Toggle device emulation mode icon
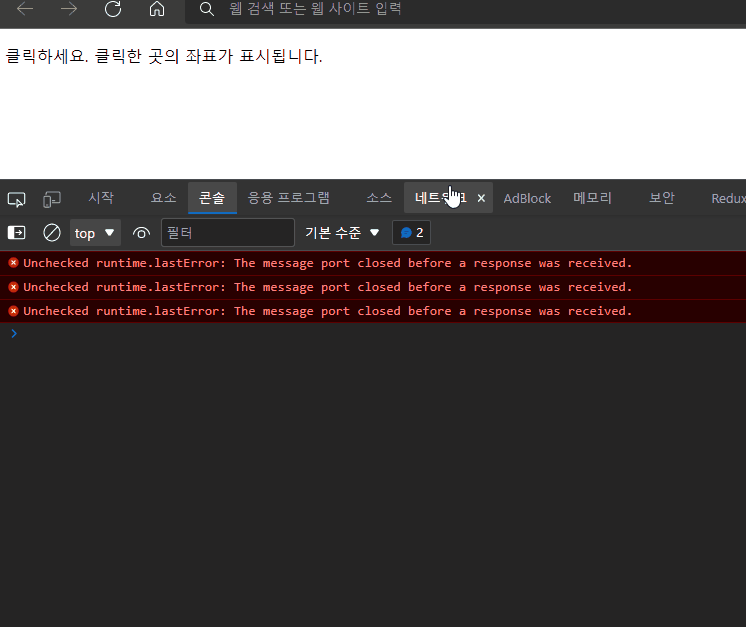The width and height of the screenshot is (746, 627). pos(52,199)
